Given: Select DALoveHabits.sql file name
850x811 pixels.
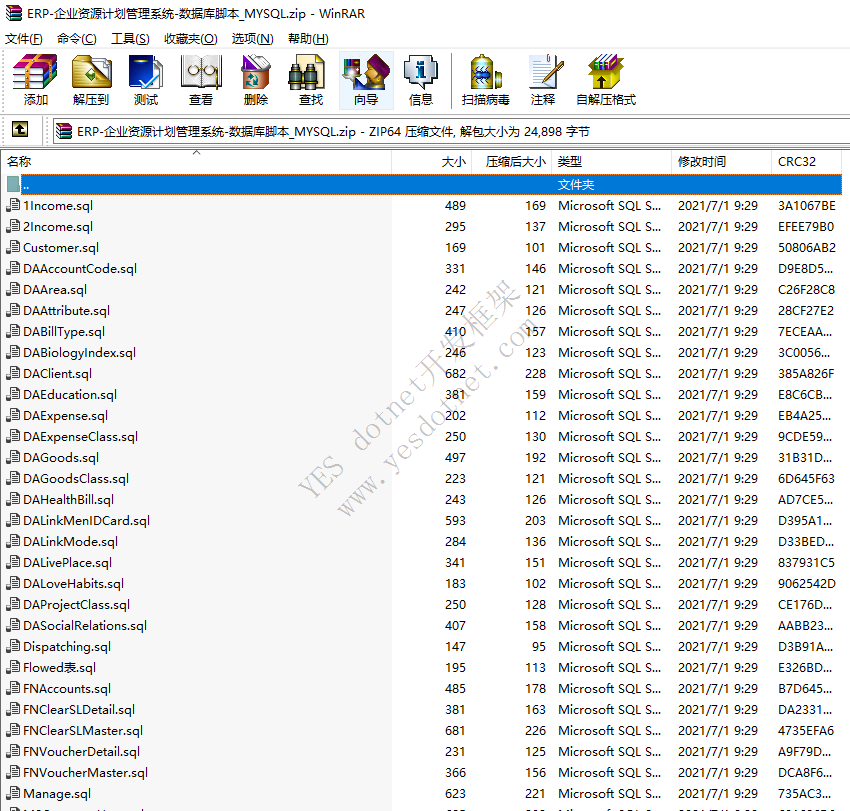Looking at the screenshot, I should pos(73,584).
